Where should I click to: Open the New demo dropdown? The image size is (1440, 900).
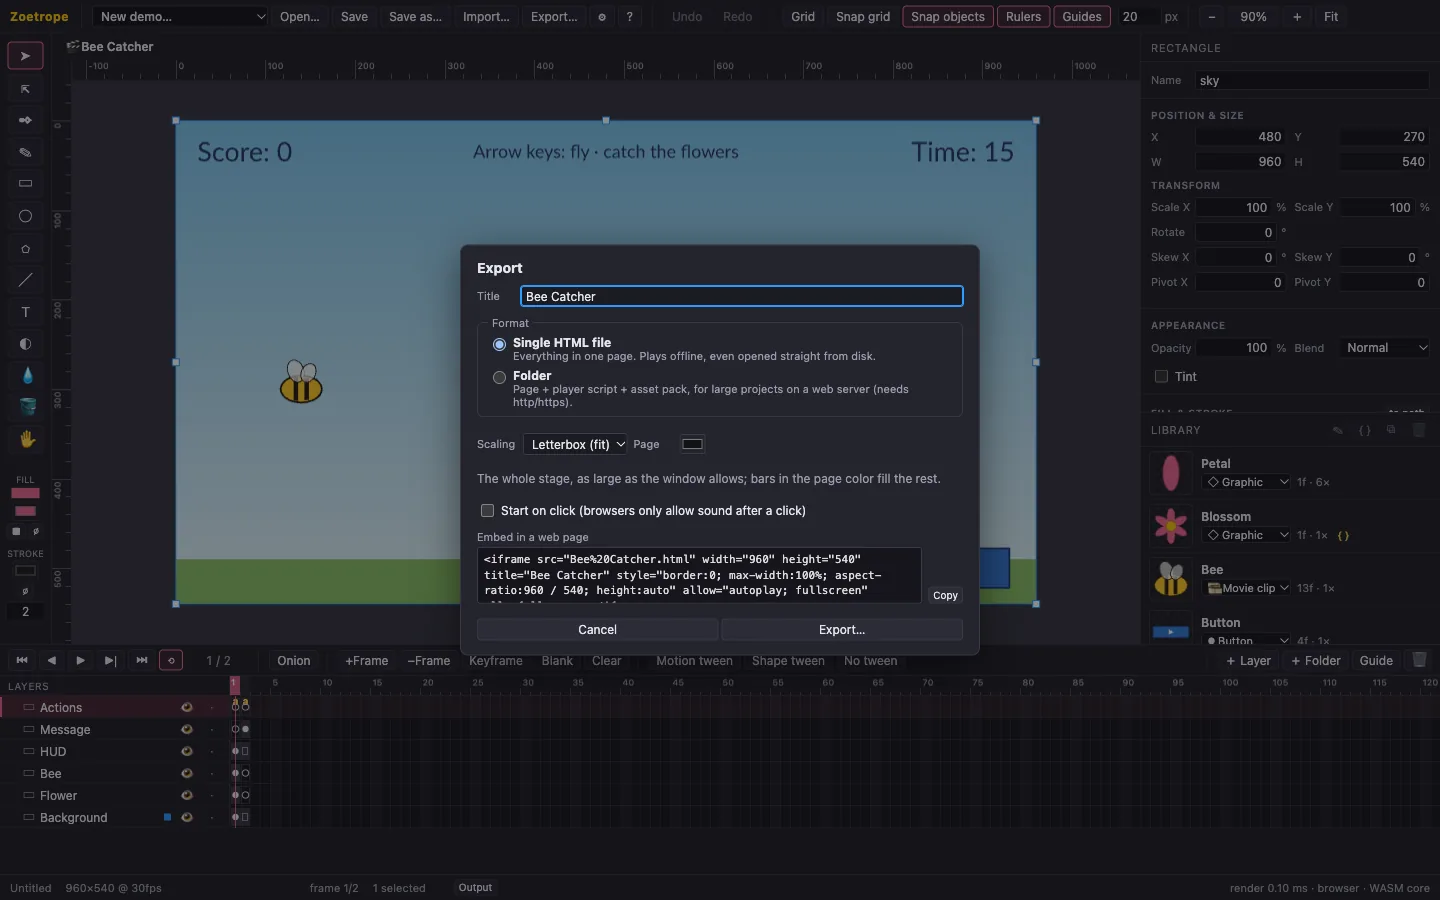pyautogui.click(x=179, y=17)
